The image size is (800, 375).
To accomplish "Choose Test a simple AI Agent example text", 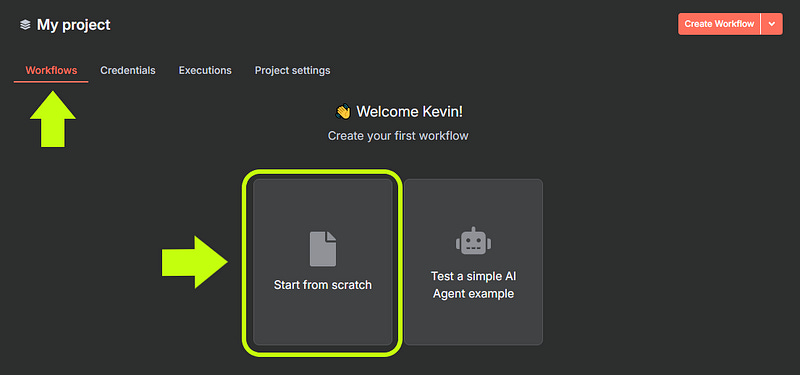I will (x=473, y=285).
